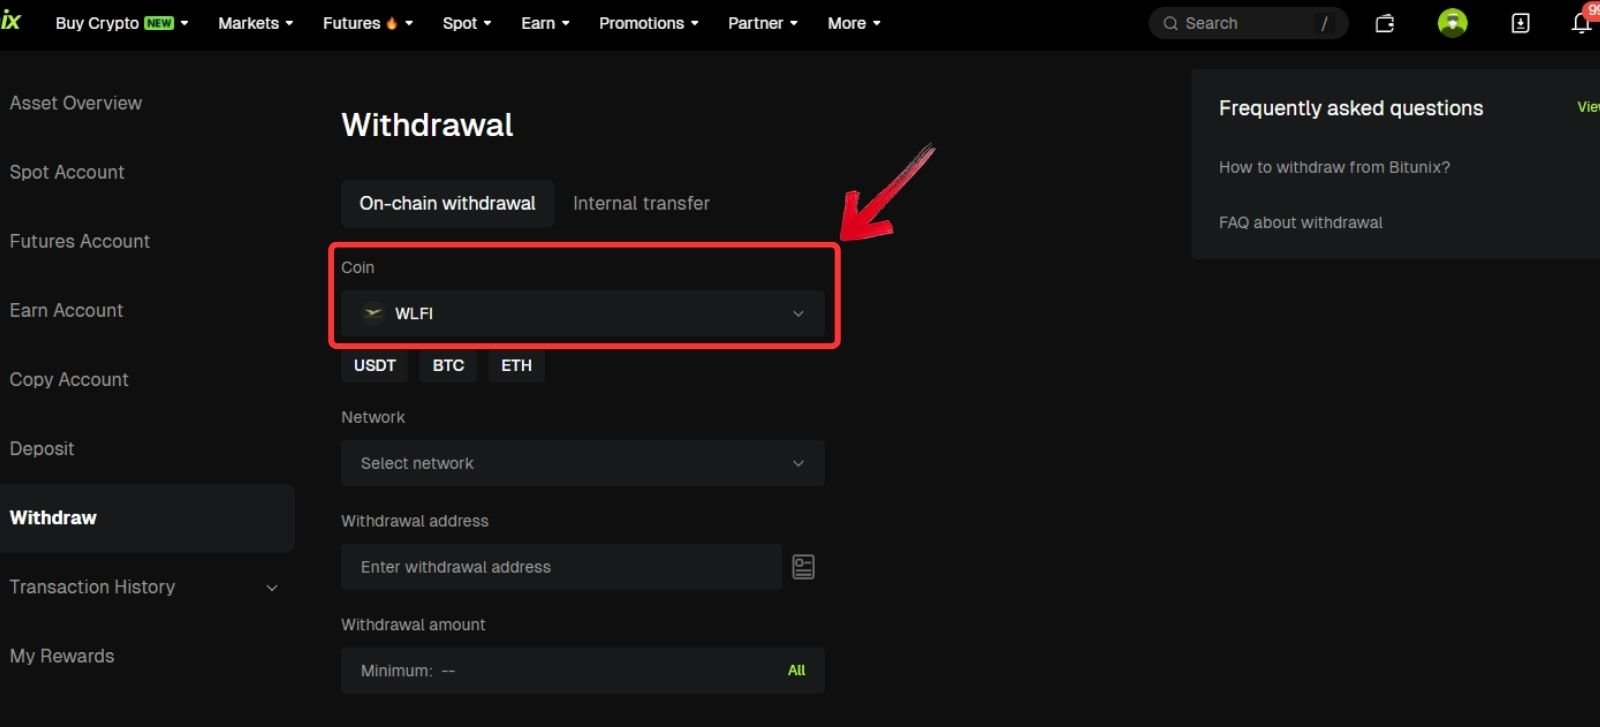Switch to On-chain withdrawal tab
This screenshot has height=727, width=1600.
[x=447, y=203]
